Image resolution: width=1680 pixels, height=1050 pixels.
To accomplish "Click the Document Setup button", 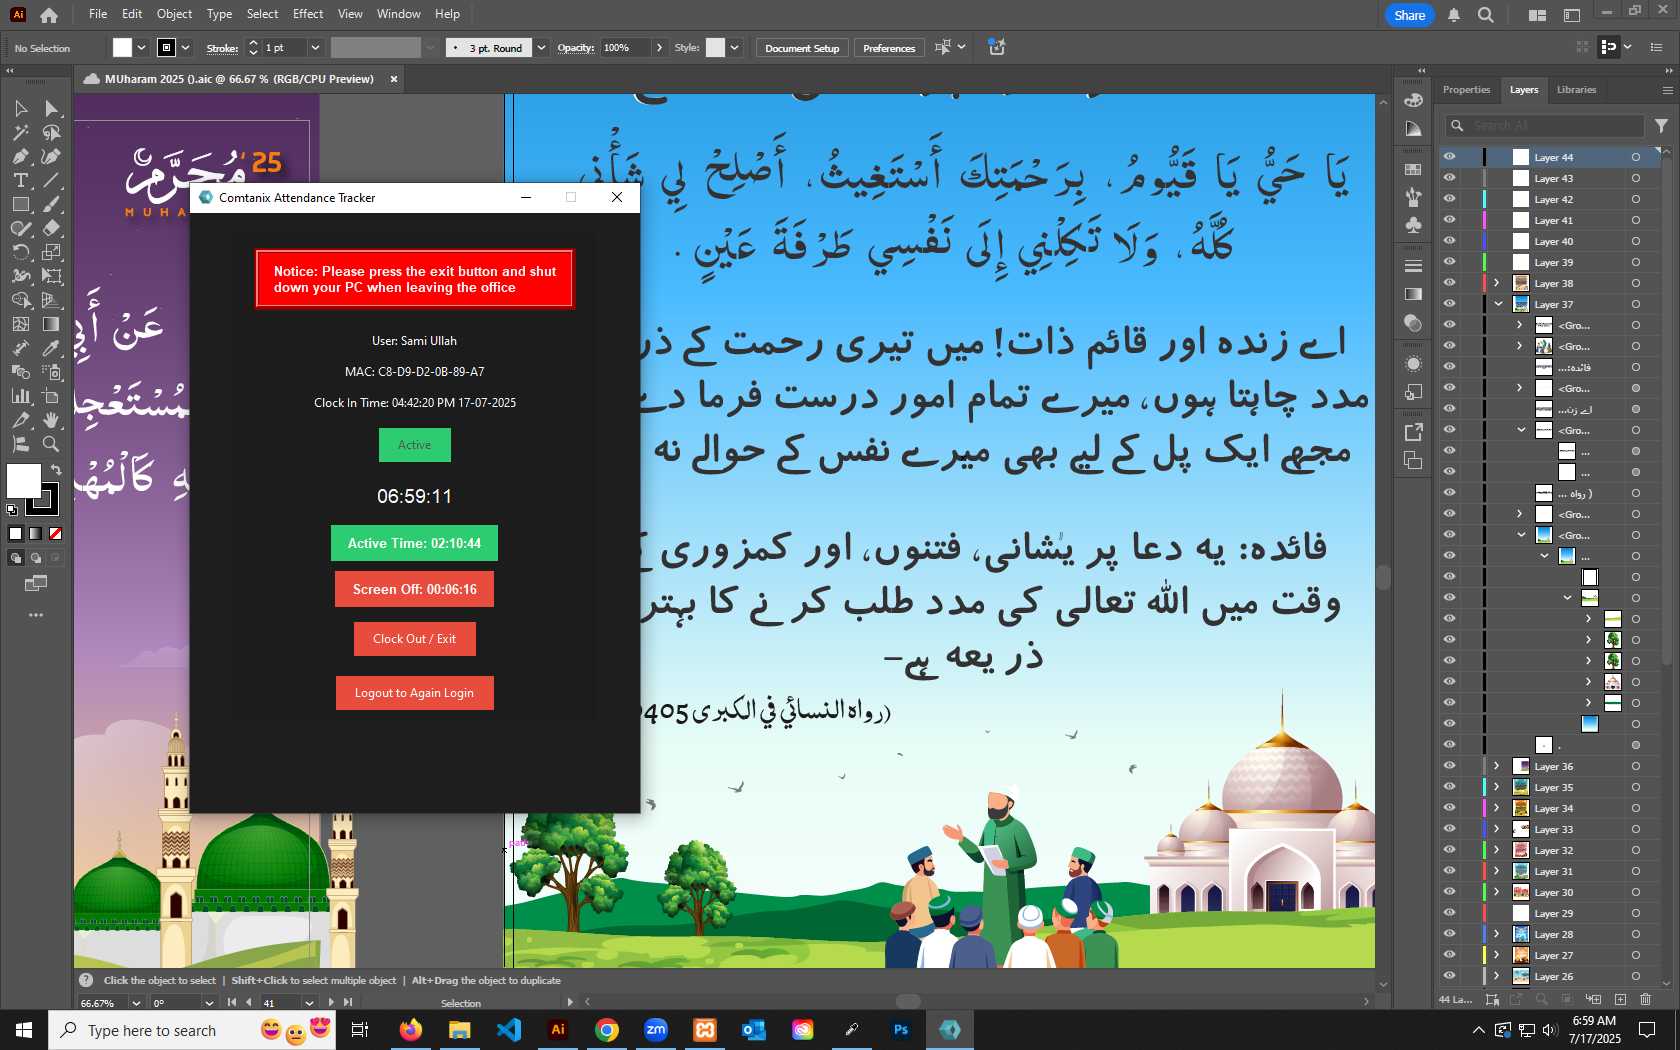I will 802,48.
